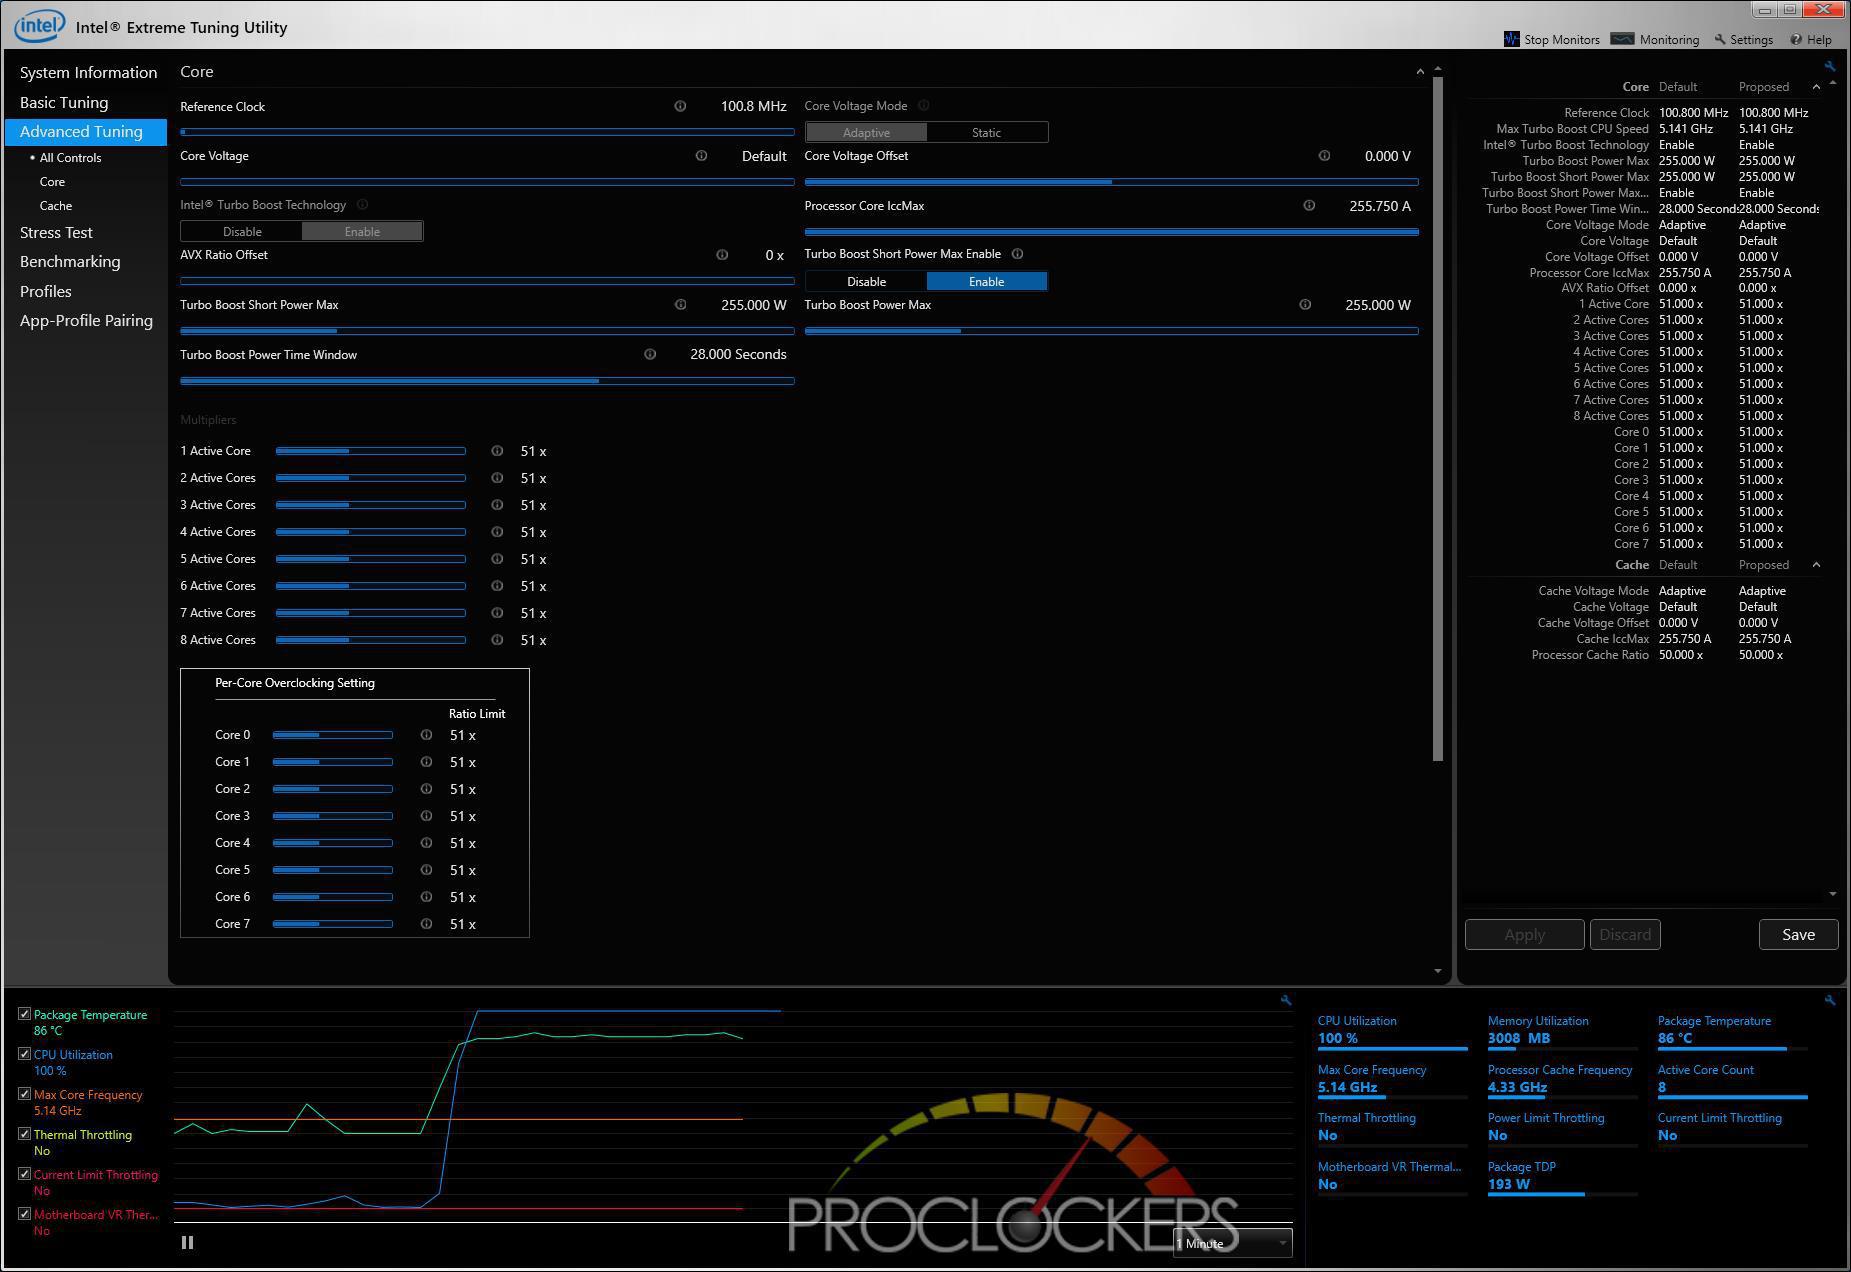
Task: Show Core 7 ratio info icon
Action: click(426, 924)
